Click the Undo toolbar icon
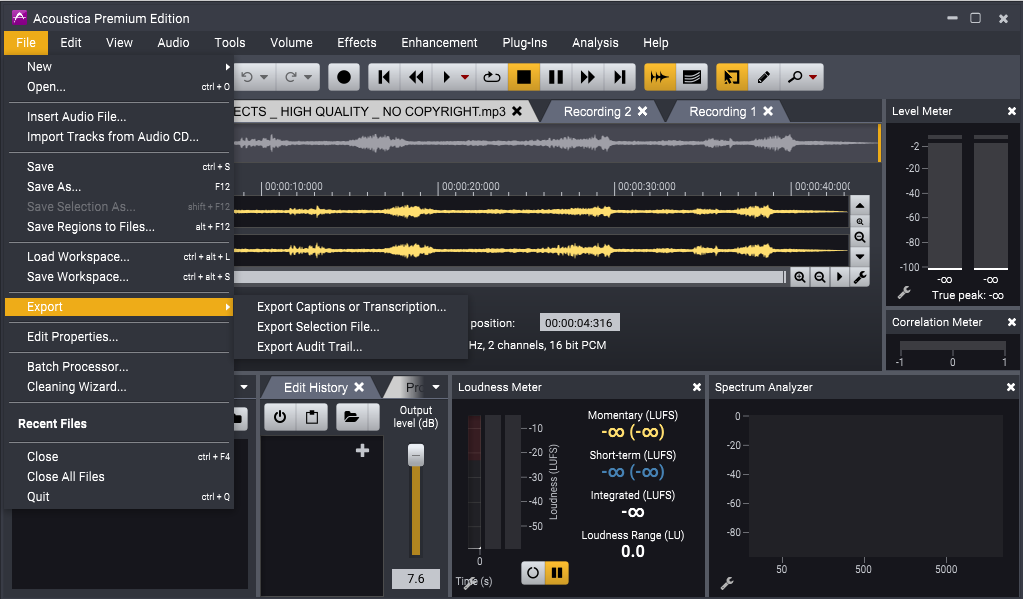This screenshot has width=1023, height=599. [247, 77]
